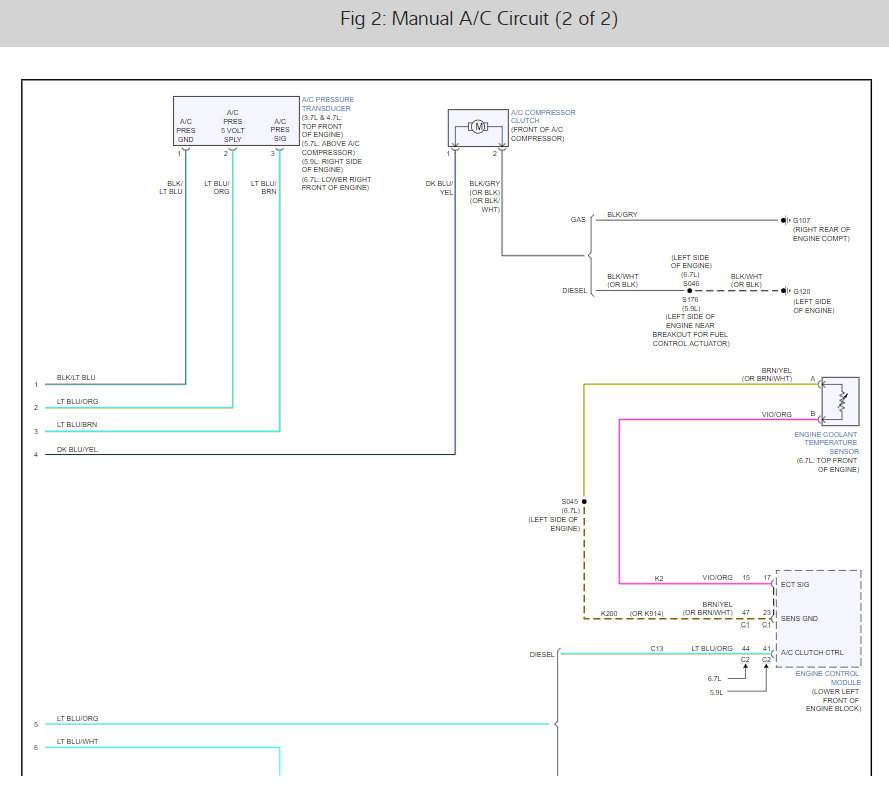The image size is (889, 802).
Task: Click the 'LT BLU/ BRN' label under transducer pin 3
Action: coord(264,188)
